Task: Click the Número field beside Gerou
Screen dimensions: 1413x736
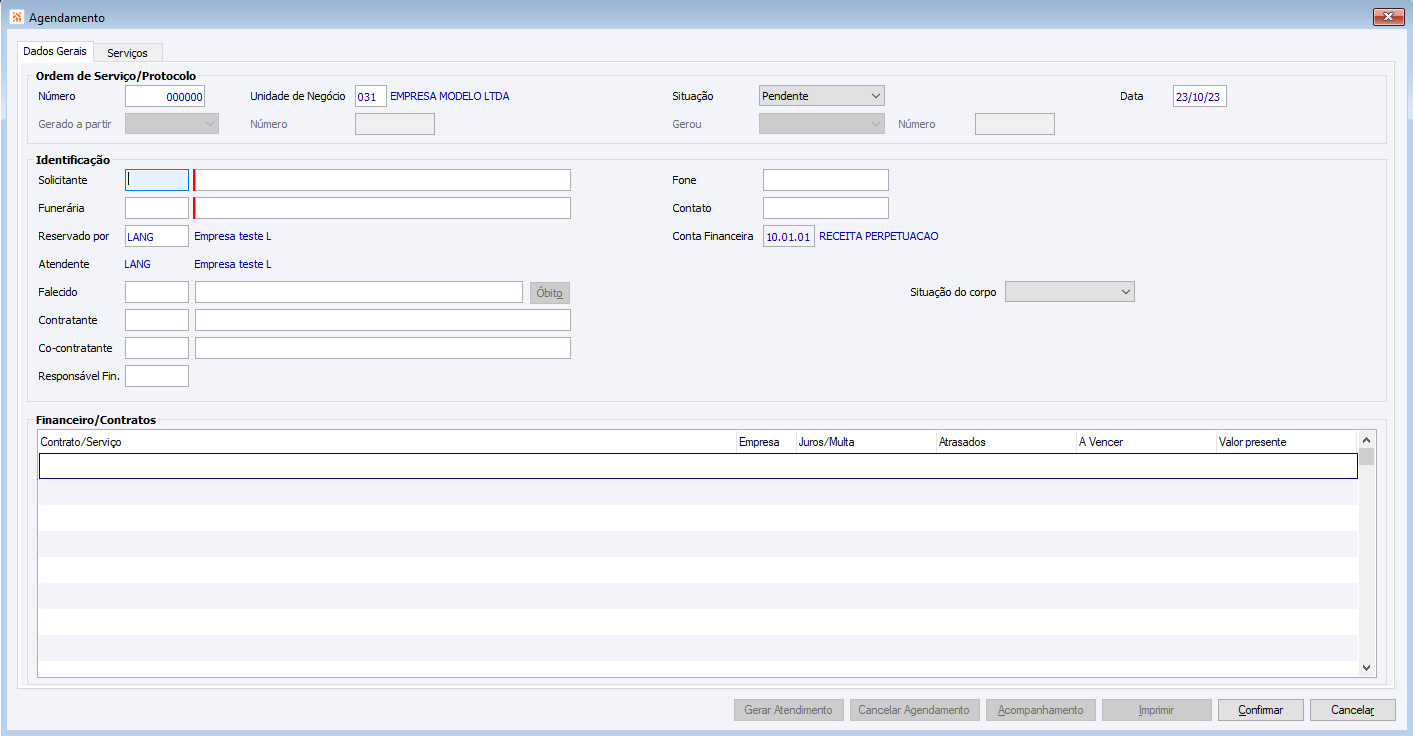Action: (1015, 124)
